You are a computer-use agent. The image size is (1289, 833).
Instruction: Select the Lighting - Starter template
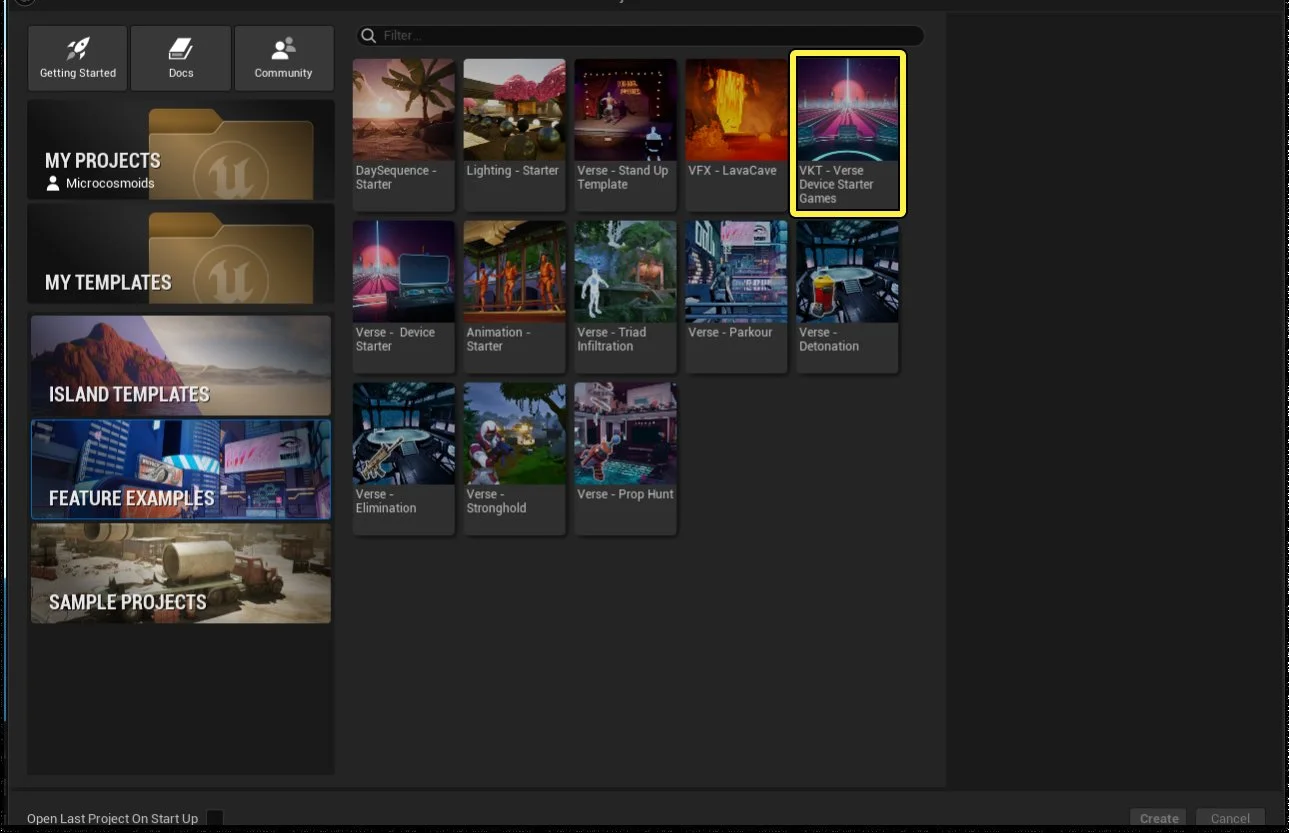pos(515,134)
